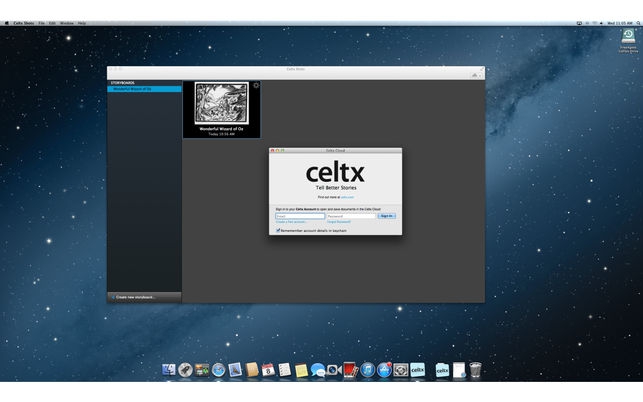Open Reminders checklist icon in dock
The height and width of the screenshot is (402, 643).
[x=284, y=370]
